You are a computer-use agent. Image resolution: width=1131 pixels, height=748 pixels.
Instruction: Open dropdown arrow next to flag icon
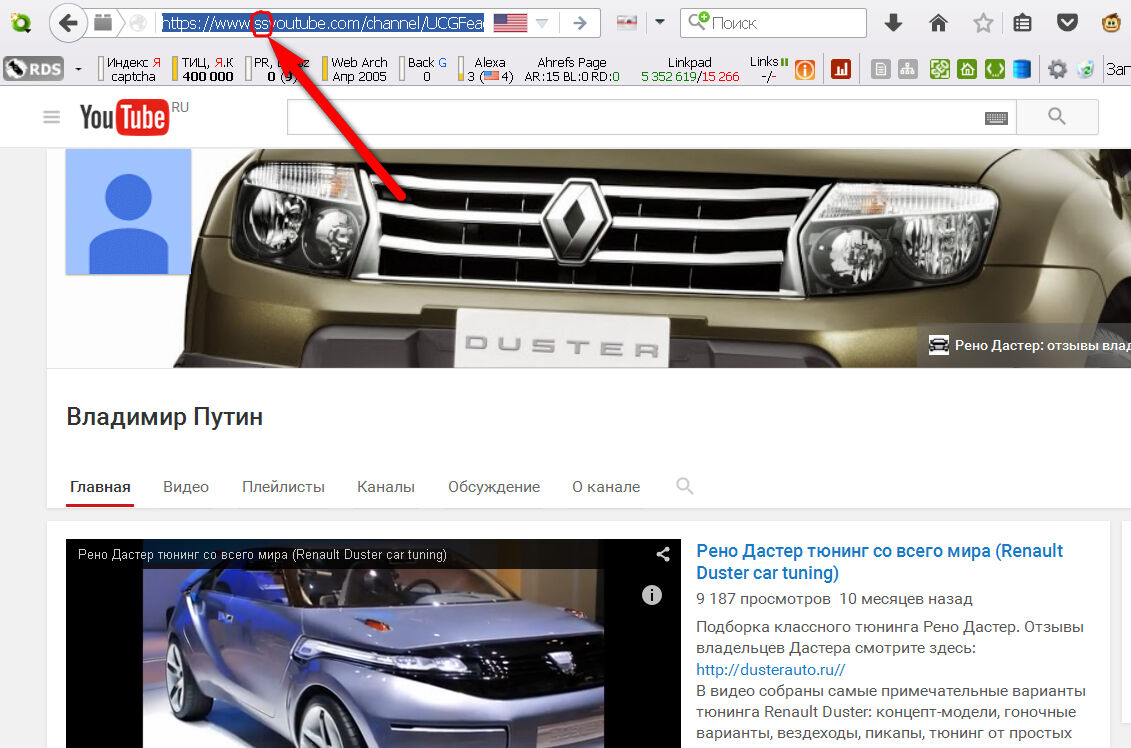pos(660,22)
